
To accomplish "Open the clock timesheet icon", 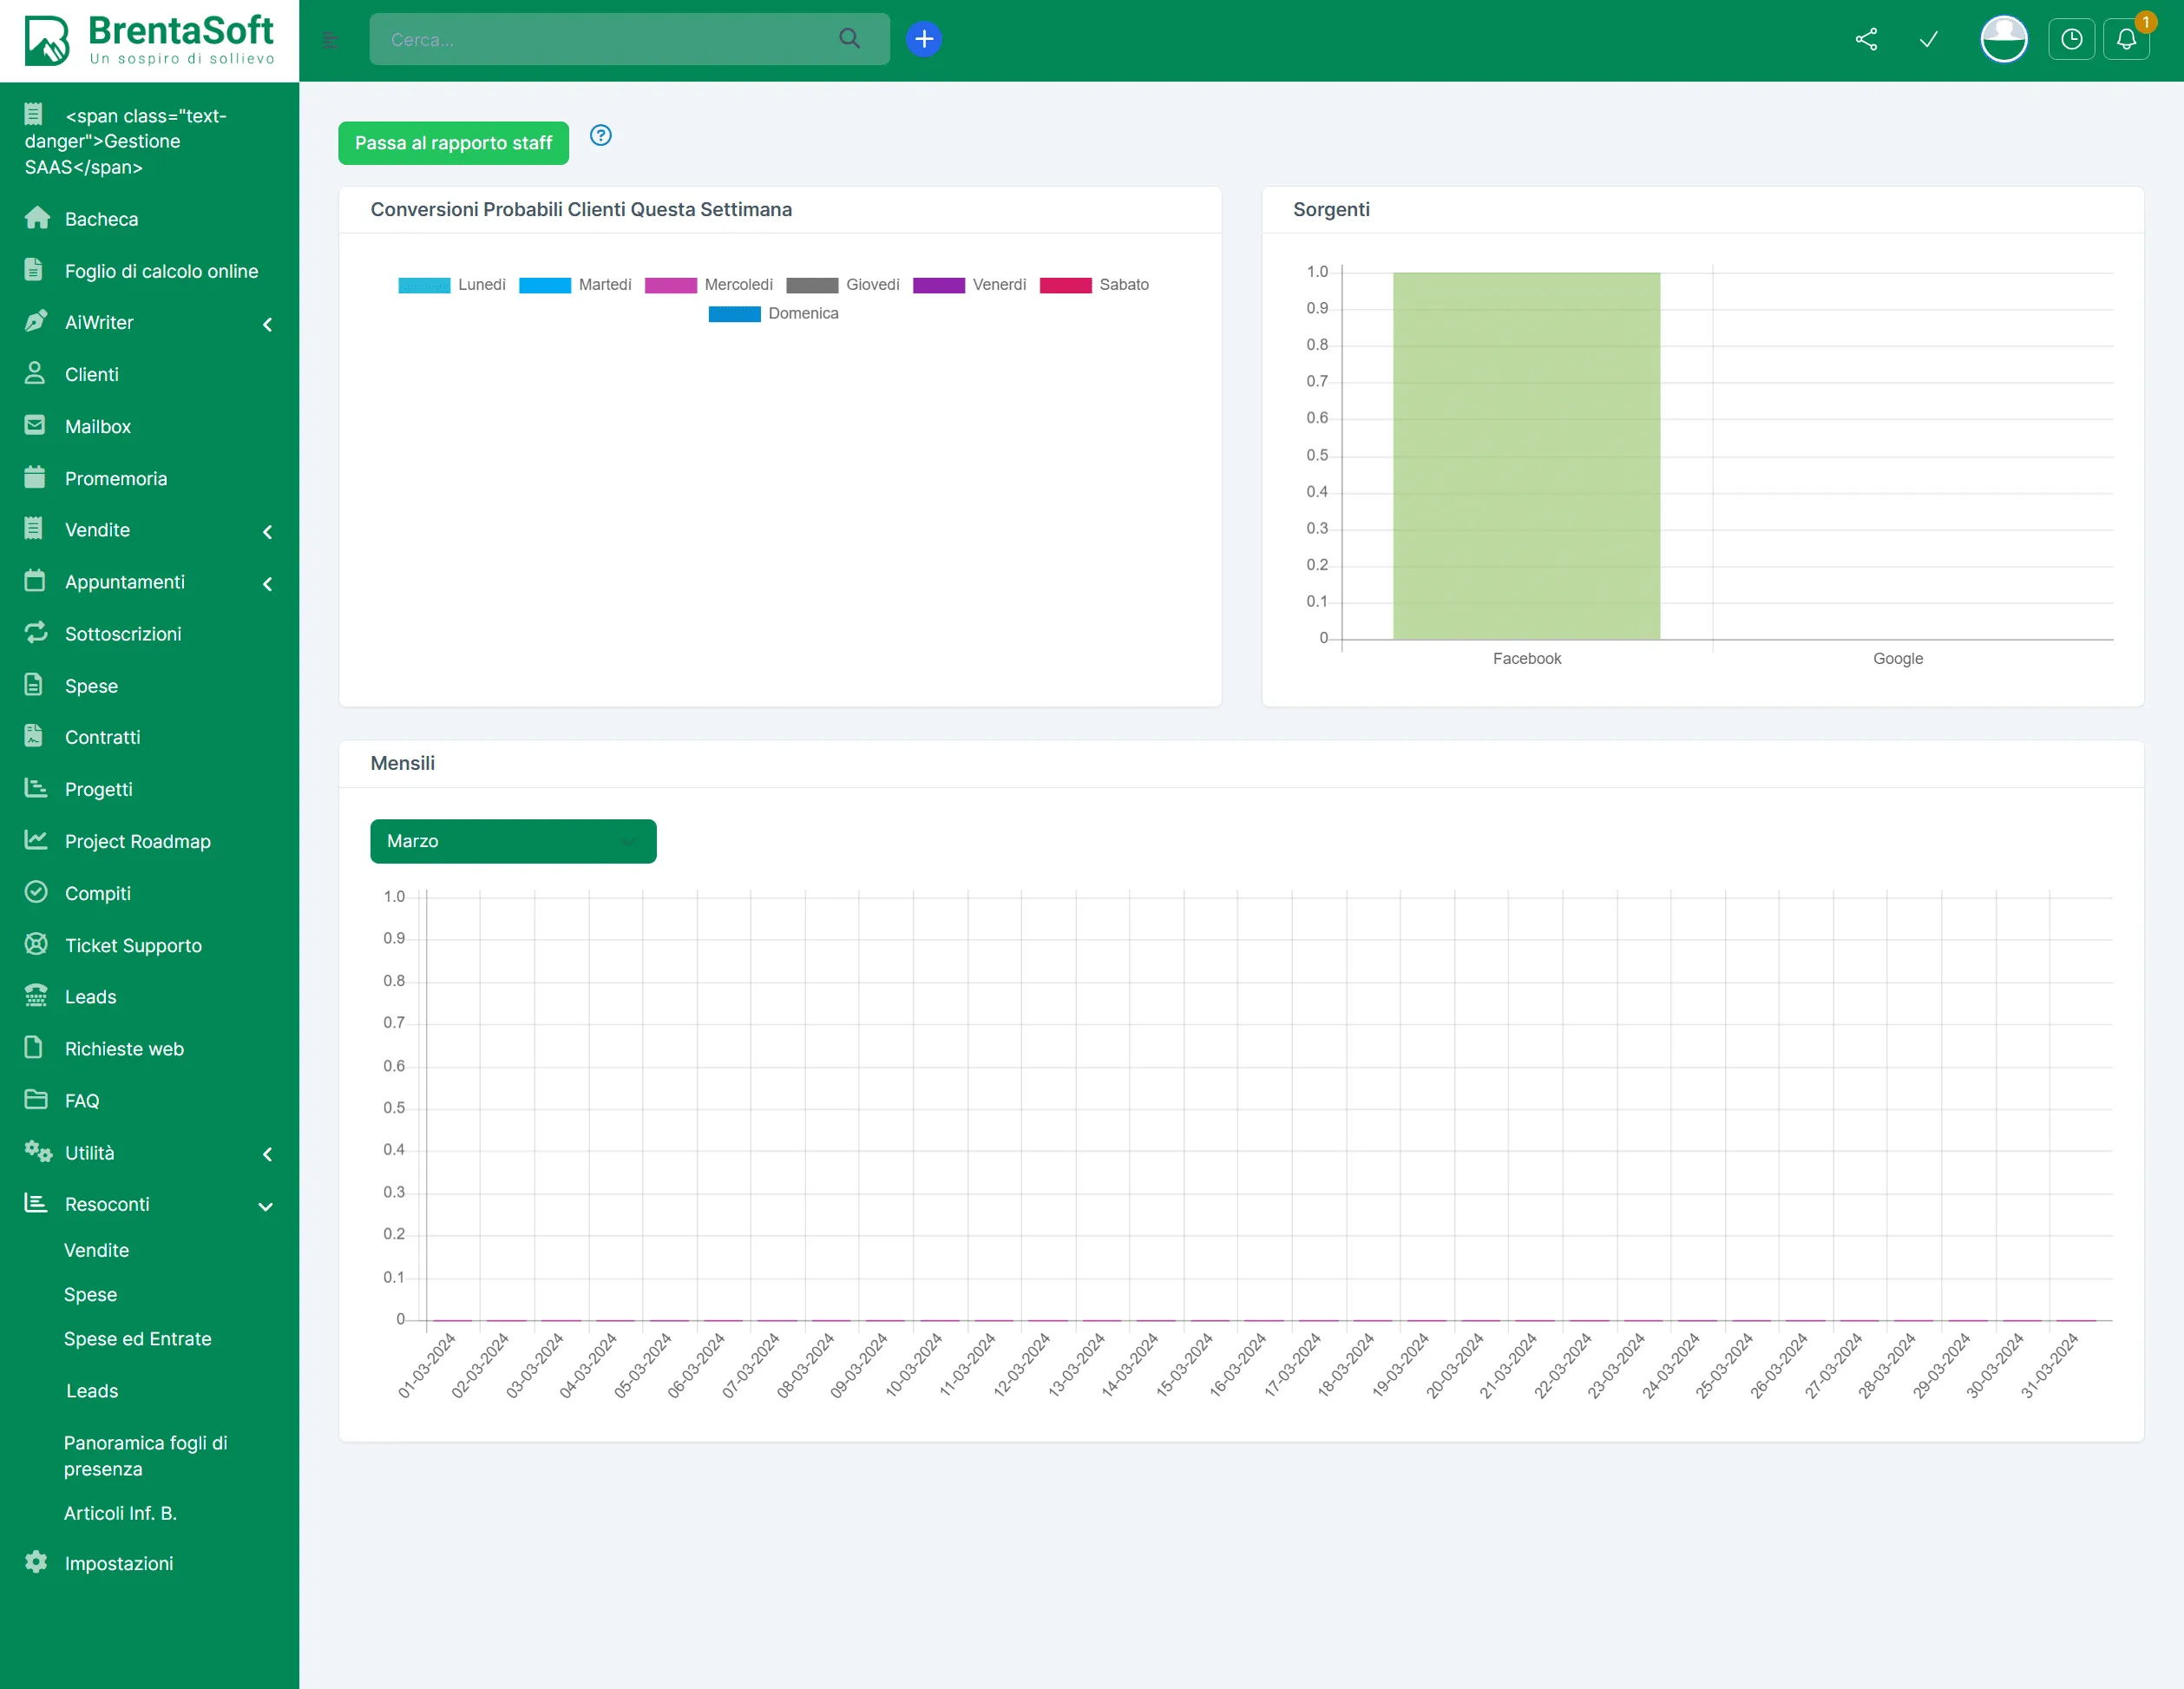I will [2071, 39].
